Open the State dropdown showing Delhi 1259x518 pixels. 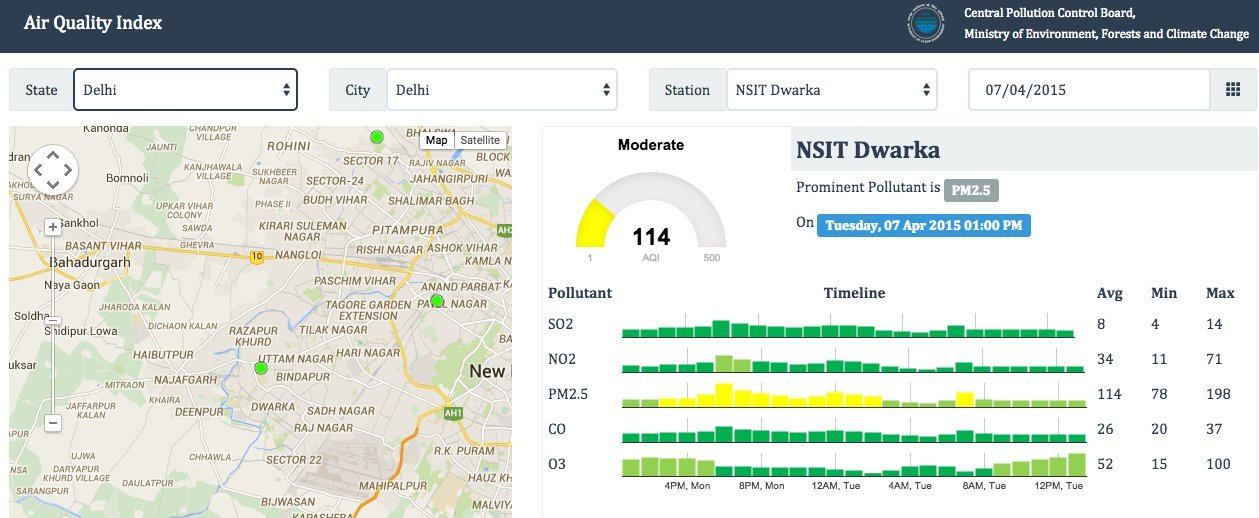point(185,90)
